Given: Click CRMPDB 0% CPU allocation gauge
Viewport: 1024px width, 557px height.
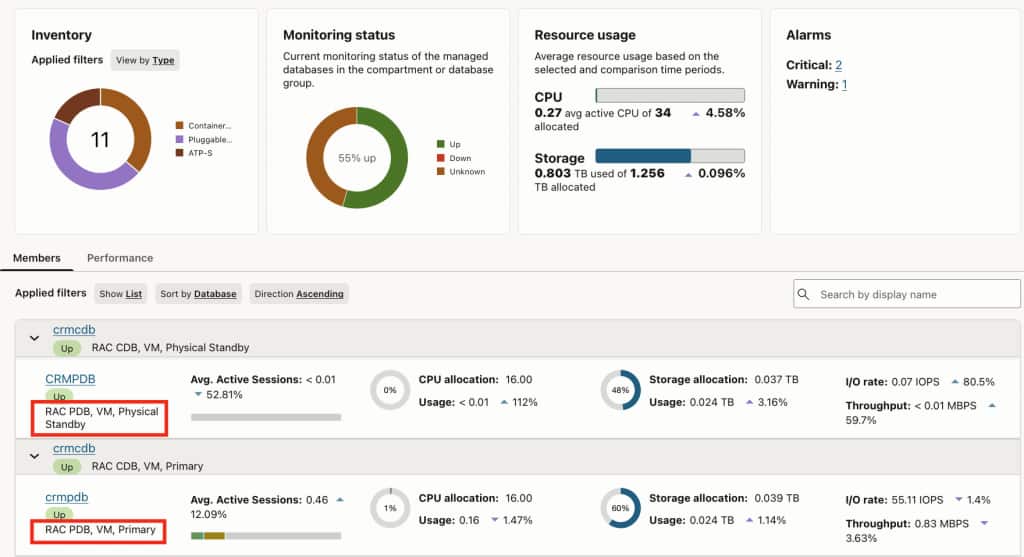Looking at the screenshot, I should click(x=390, y=390).
